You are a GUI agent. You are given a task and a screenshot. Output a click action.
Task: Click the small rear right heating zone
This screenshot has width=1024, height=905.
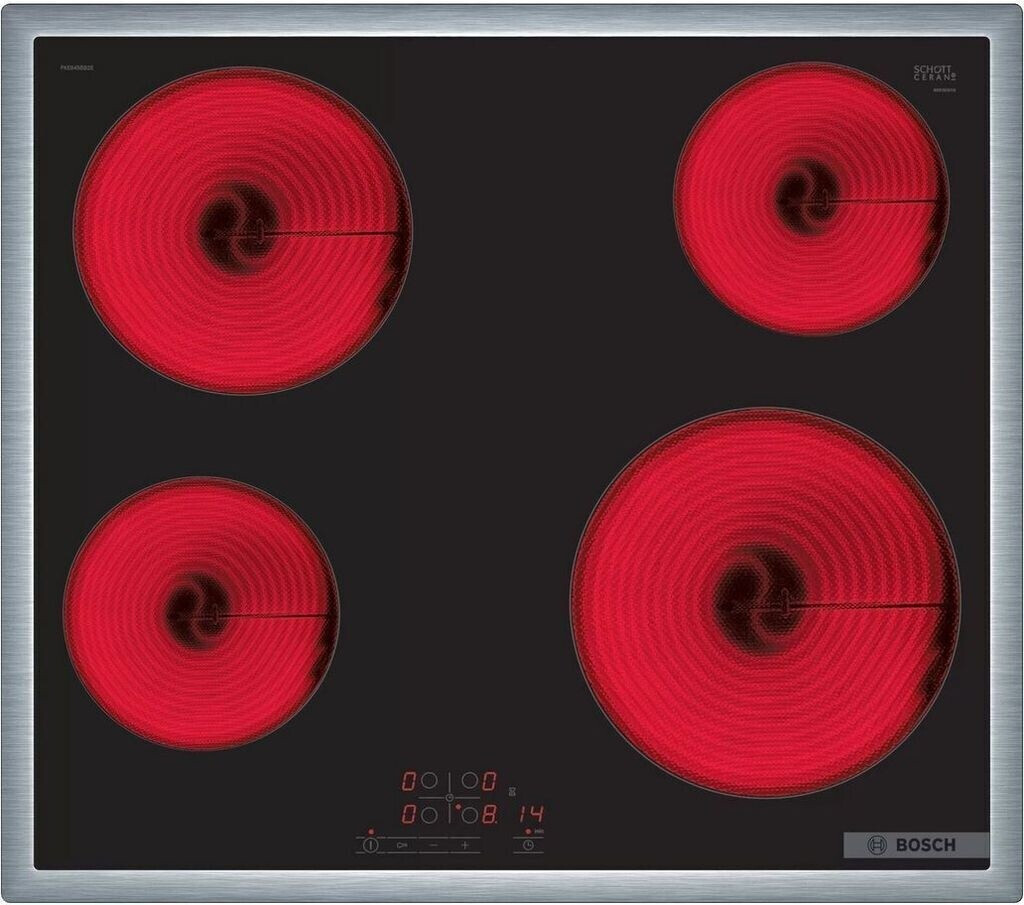pyautogui.click(x=810, y=198)
